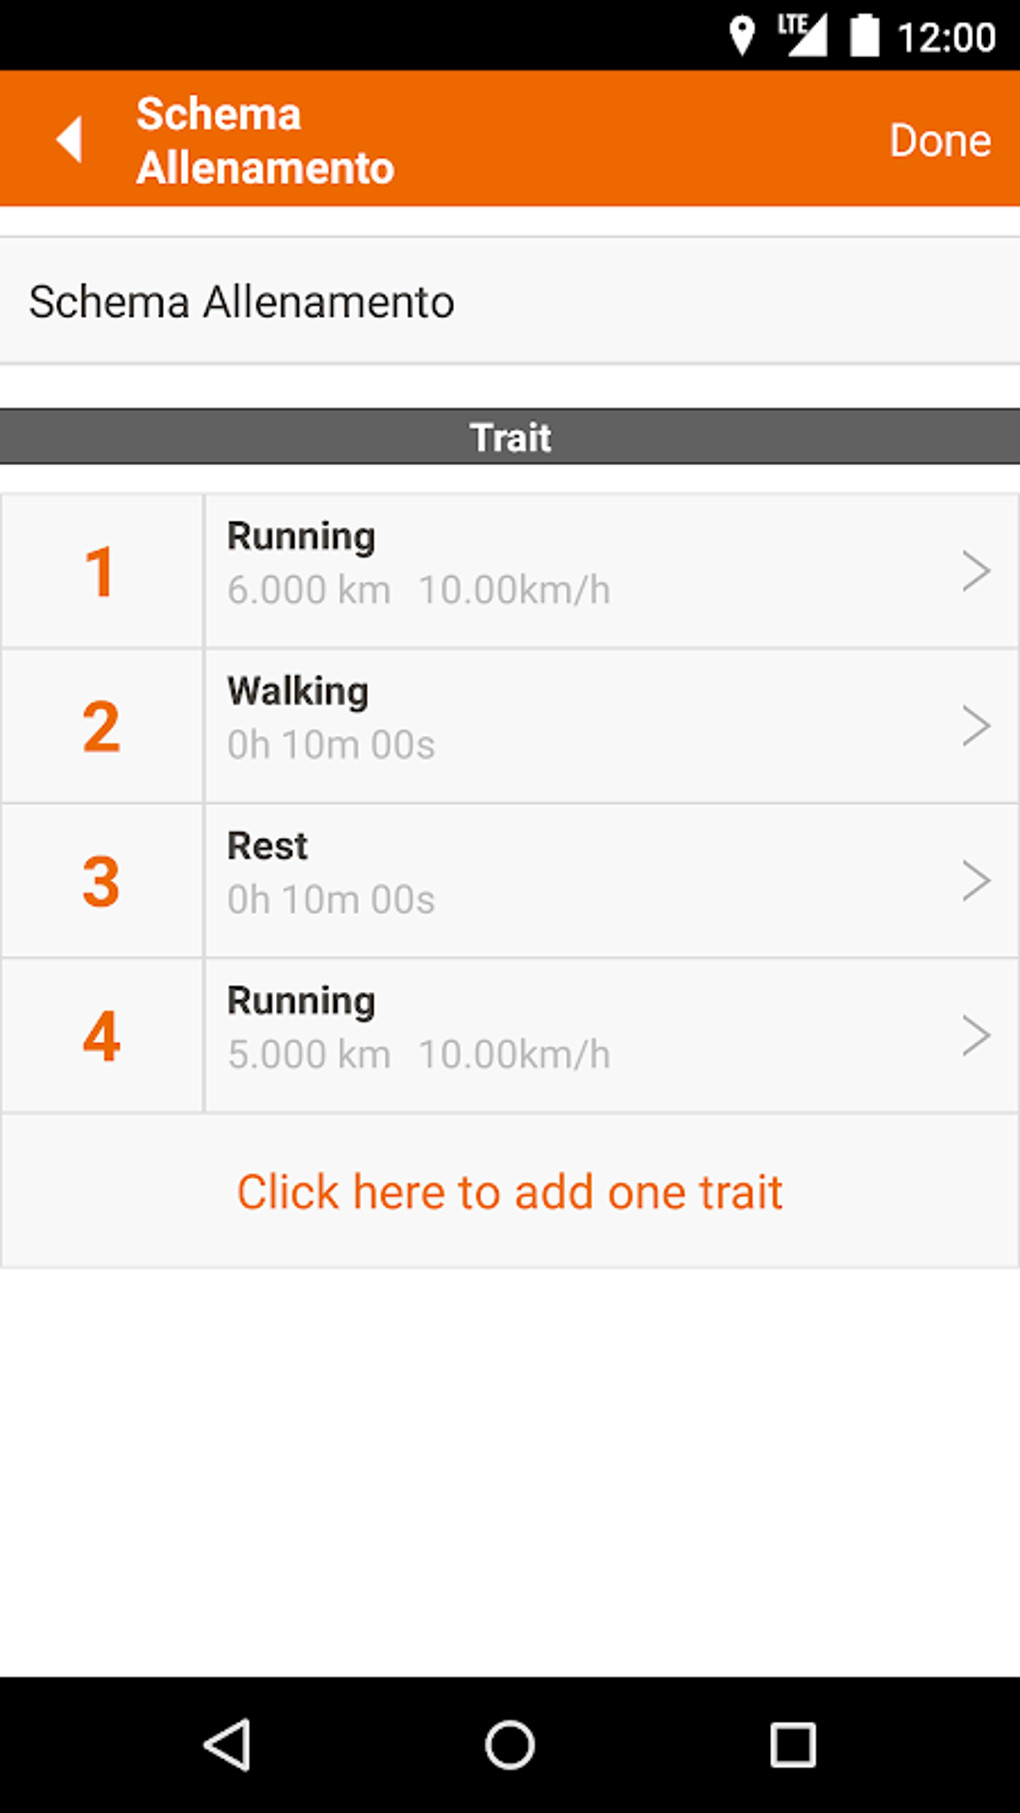This screenshot has height=1813, width=1020.
Task: Tap Done to save the training schema
Action: [939, 140]
